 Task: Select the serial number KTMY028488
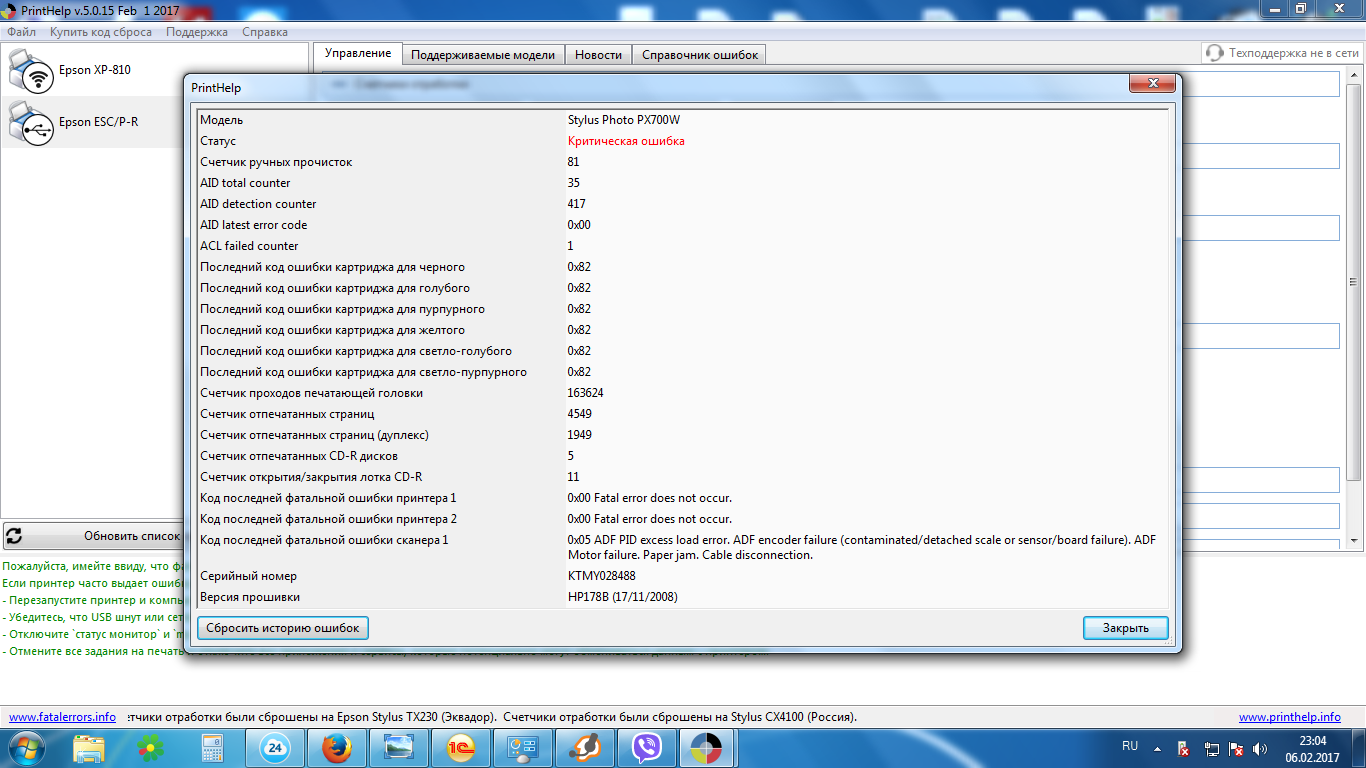(602, 576)
